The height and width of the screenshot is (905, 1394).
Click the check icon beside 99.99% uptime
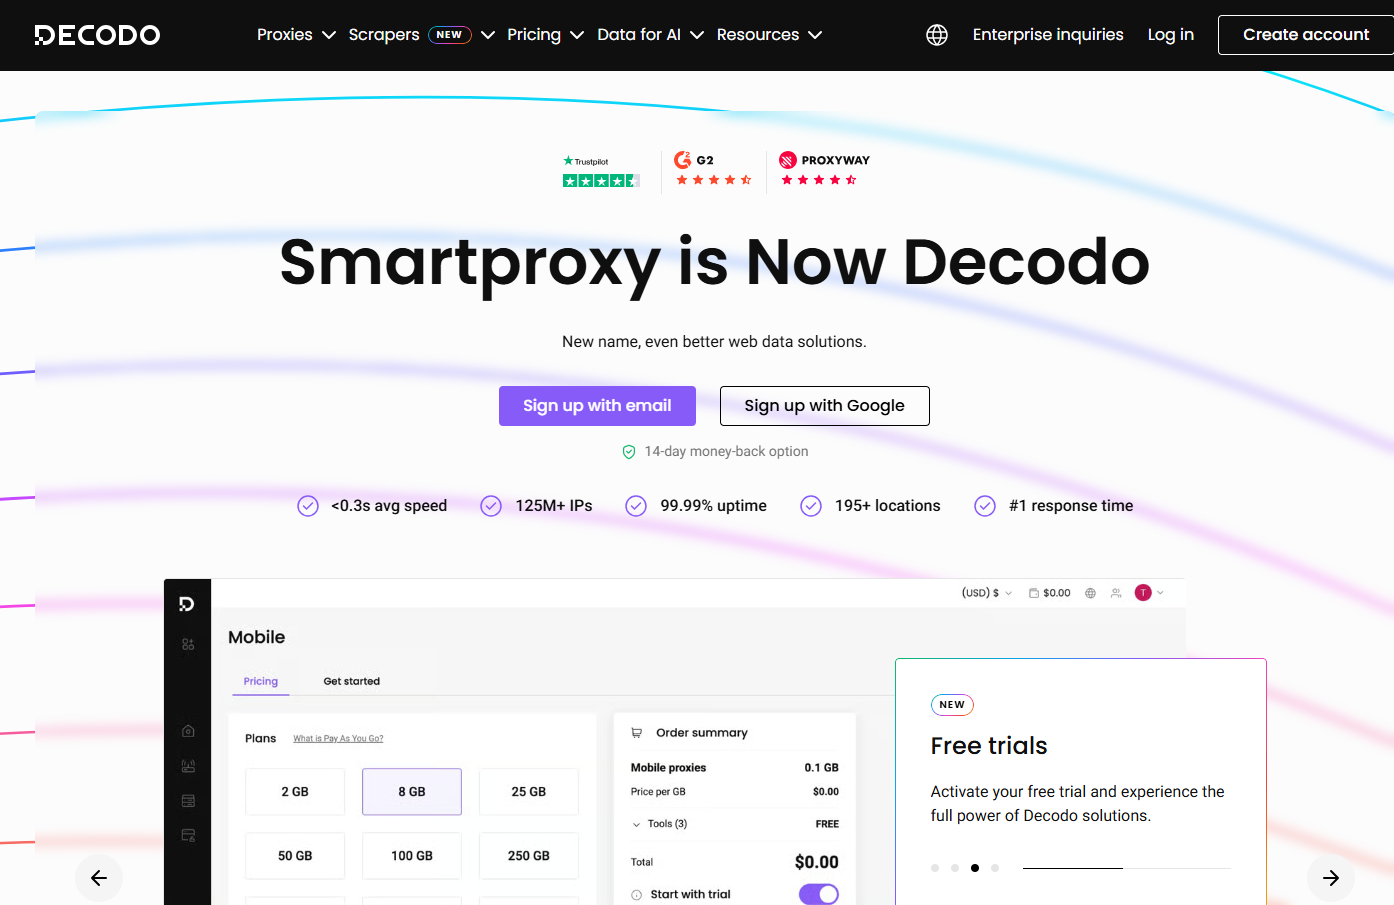636,506
